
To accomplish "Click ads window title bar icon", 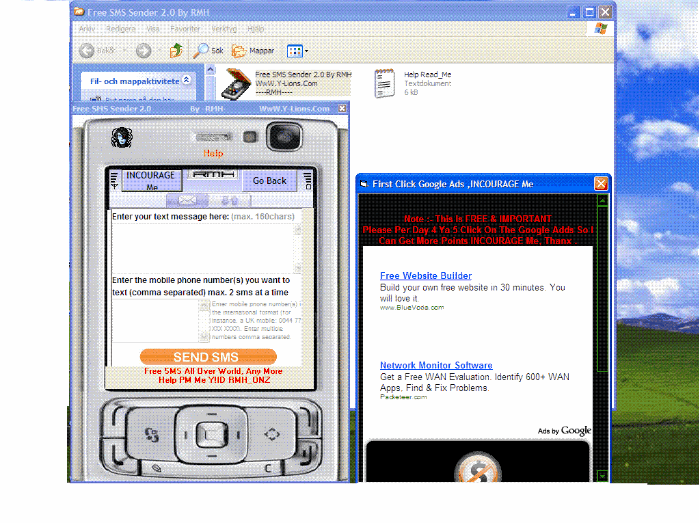I will click(364, 184).
